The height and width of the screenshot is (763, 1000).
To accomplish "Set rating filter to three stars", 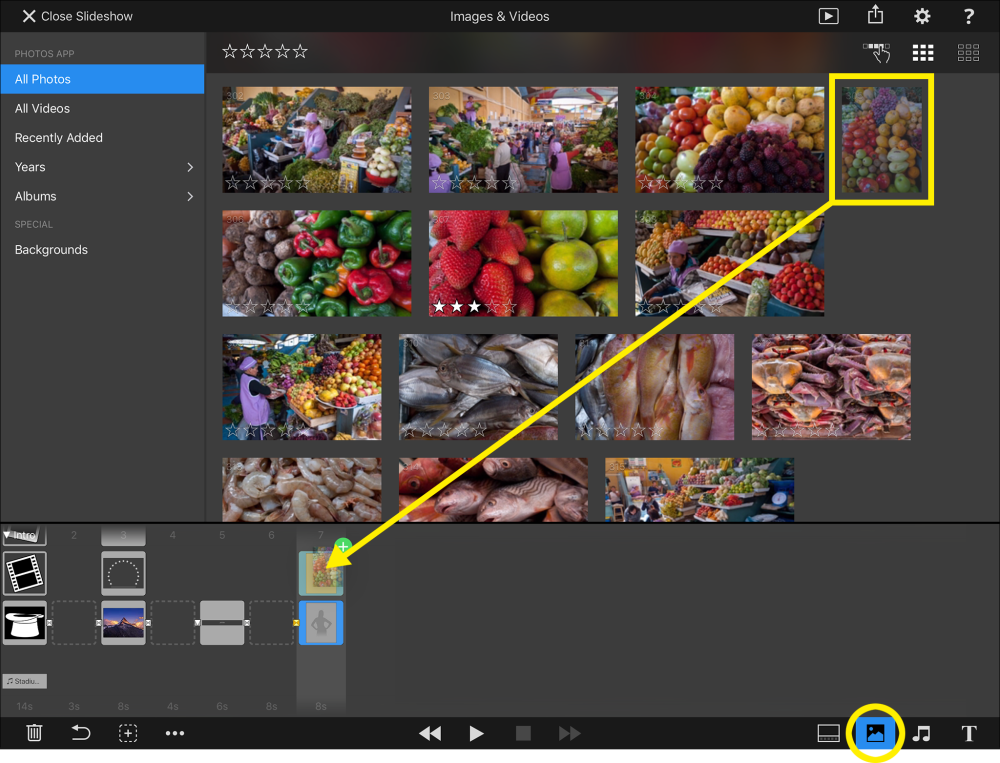I will click(265, 51).
